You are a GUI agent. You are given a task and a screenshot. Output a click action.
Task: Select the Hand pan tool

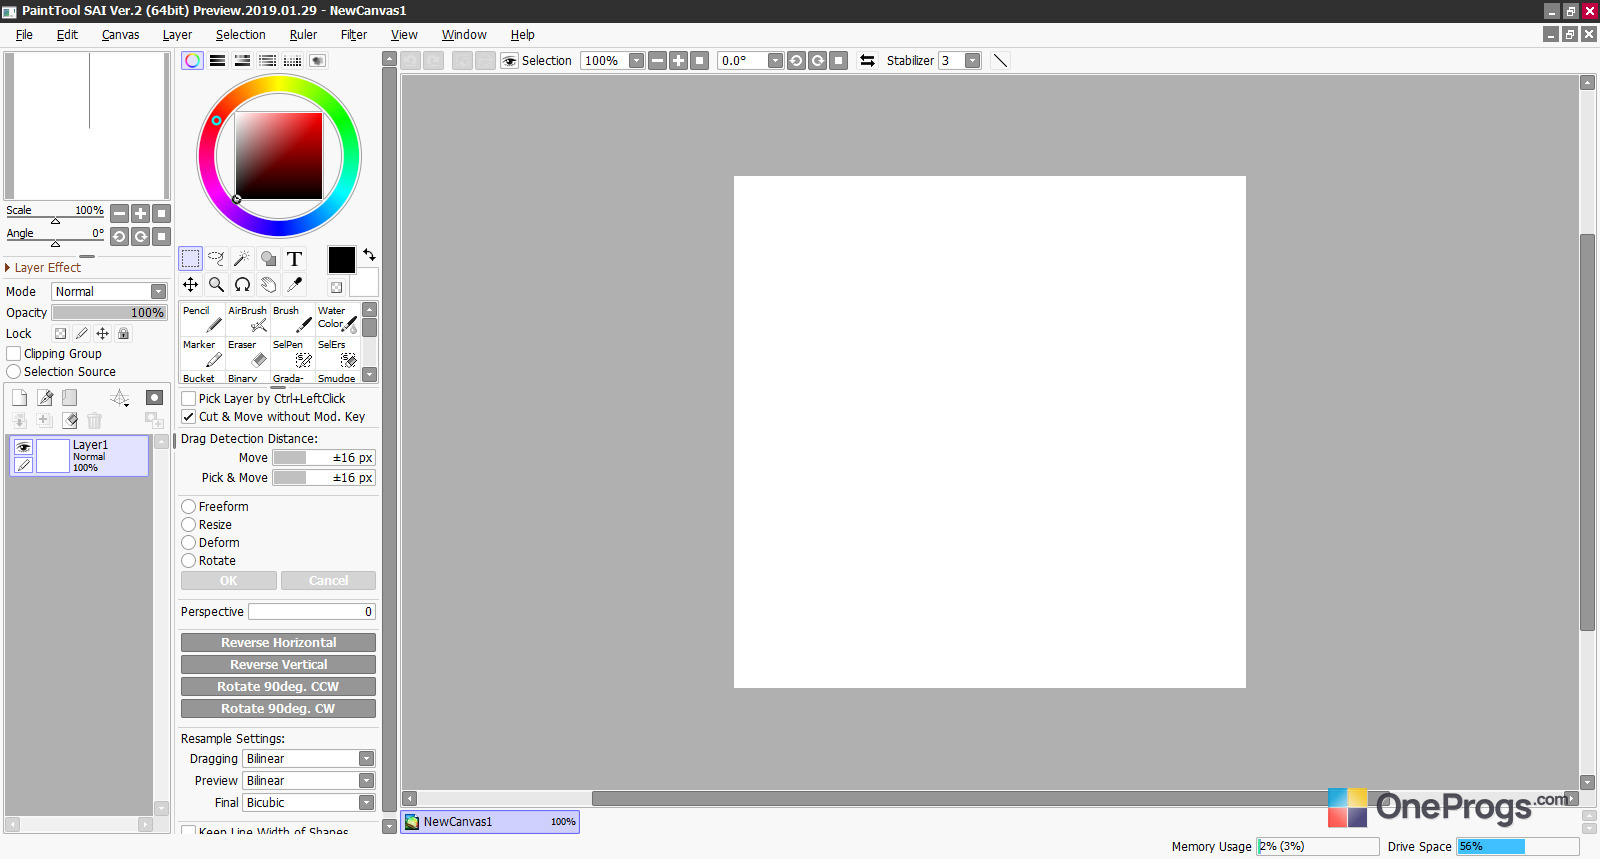pos(268,285)
